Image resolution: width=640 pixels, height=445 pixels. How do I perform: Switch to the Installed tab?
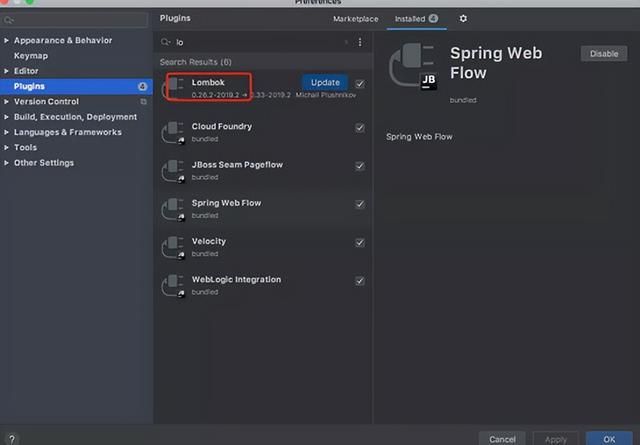pos(409,19)
